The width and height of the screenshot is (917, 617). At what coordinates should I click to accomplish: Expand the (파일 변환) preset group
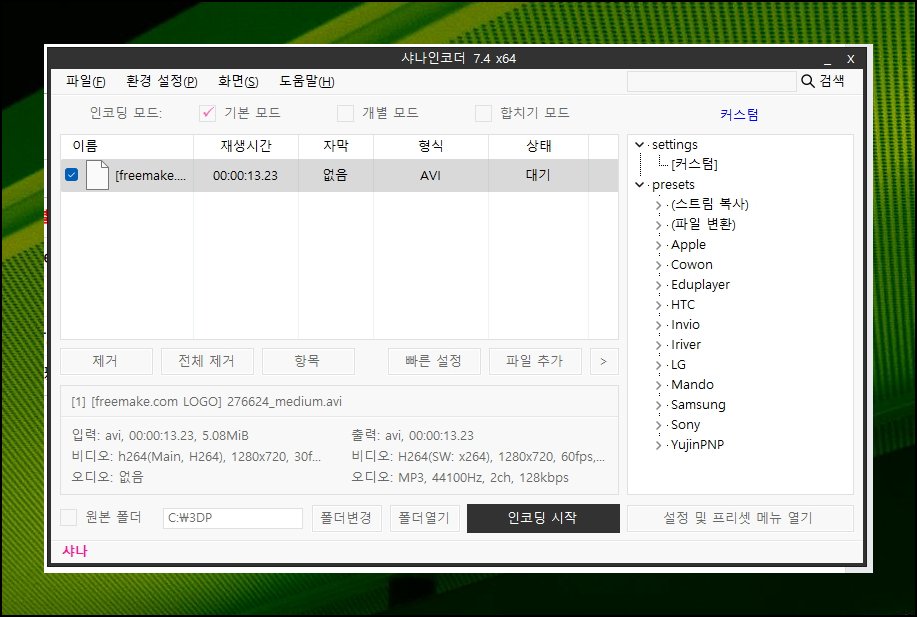[659, 225]
